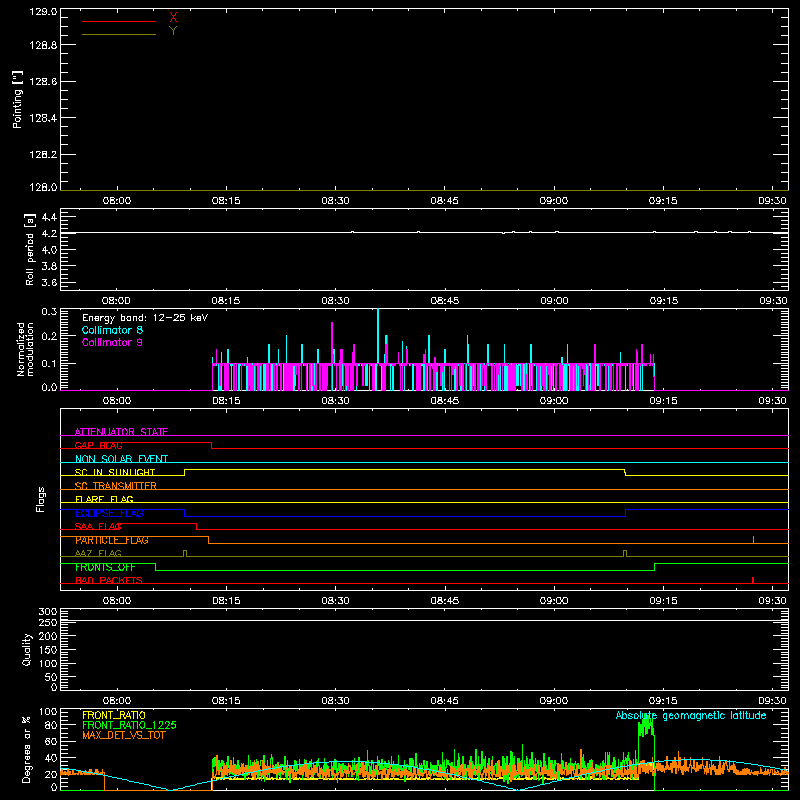Click the 128.2 pointing tick label
The width and height of the screenshot is (800, 800).
[x=43, y=155]
